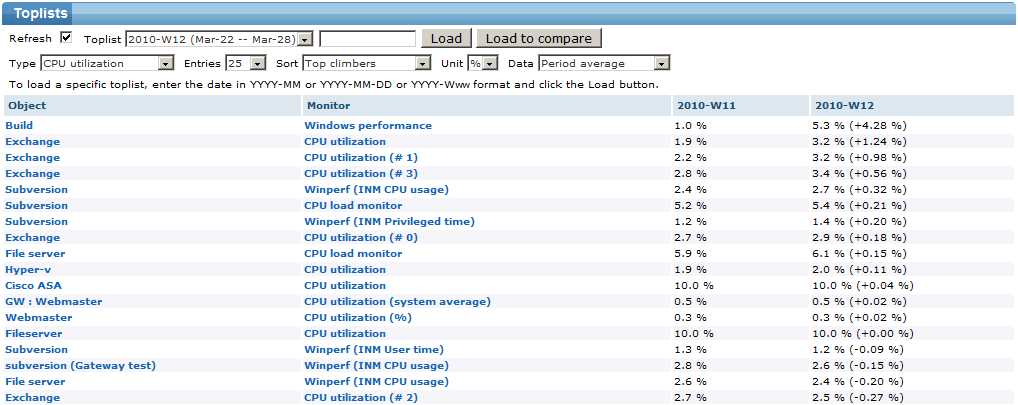Viewport: 1018px width, 405px height.
Task: Open the Sort dropdown showing Top climbers
Action: [367, 64]
